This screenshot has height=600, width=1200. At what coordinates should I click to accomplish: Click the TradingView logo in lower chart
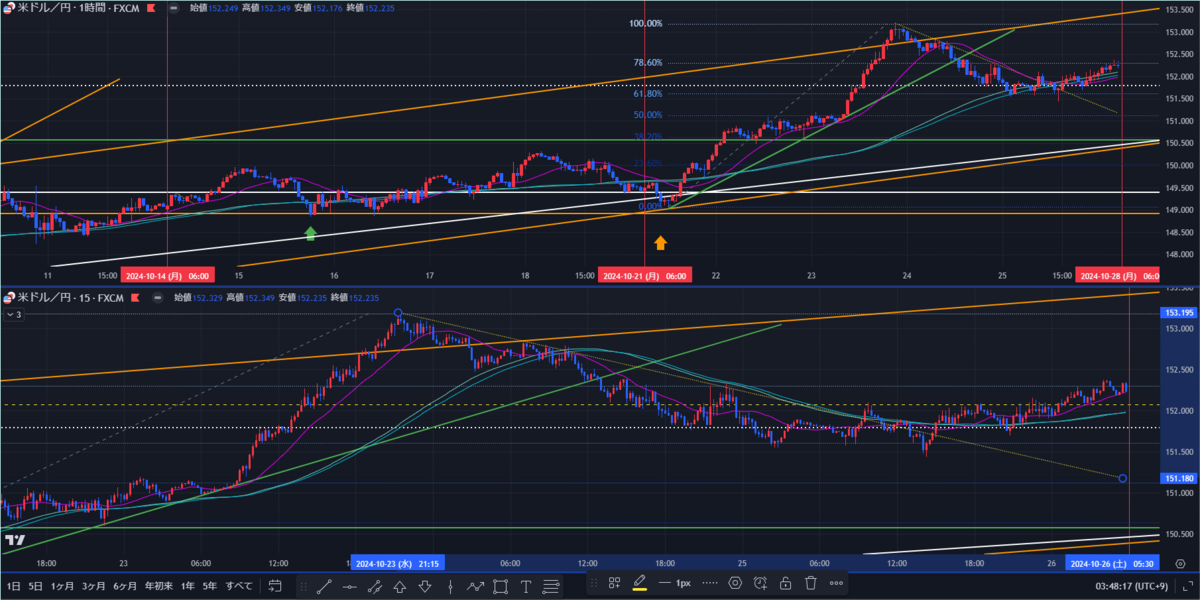[14, 540]
